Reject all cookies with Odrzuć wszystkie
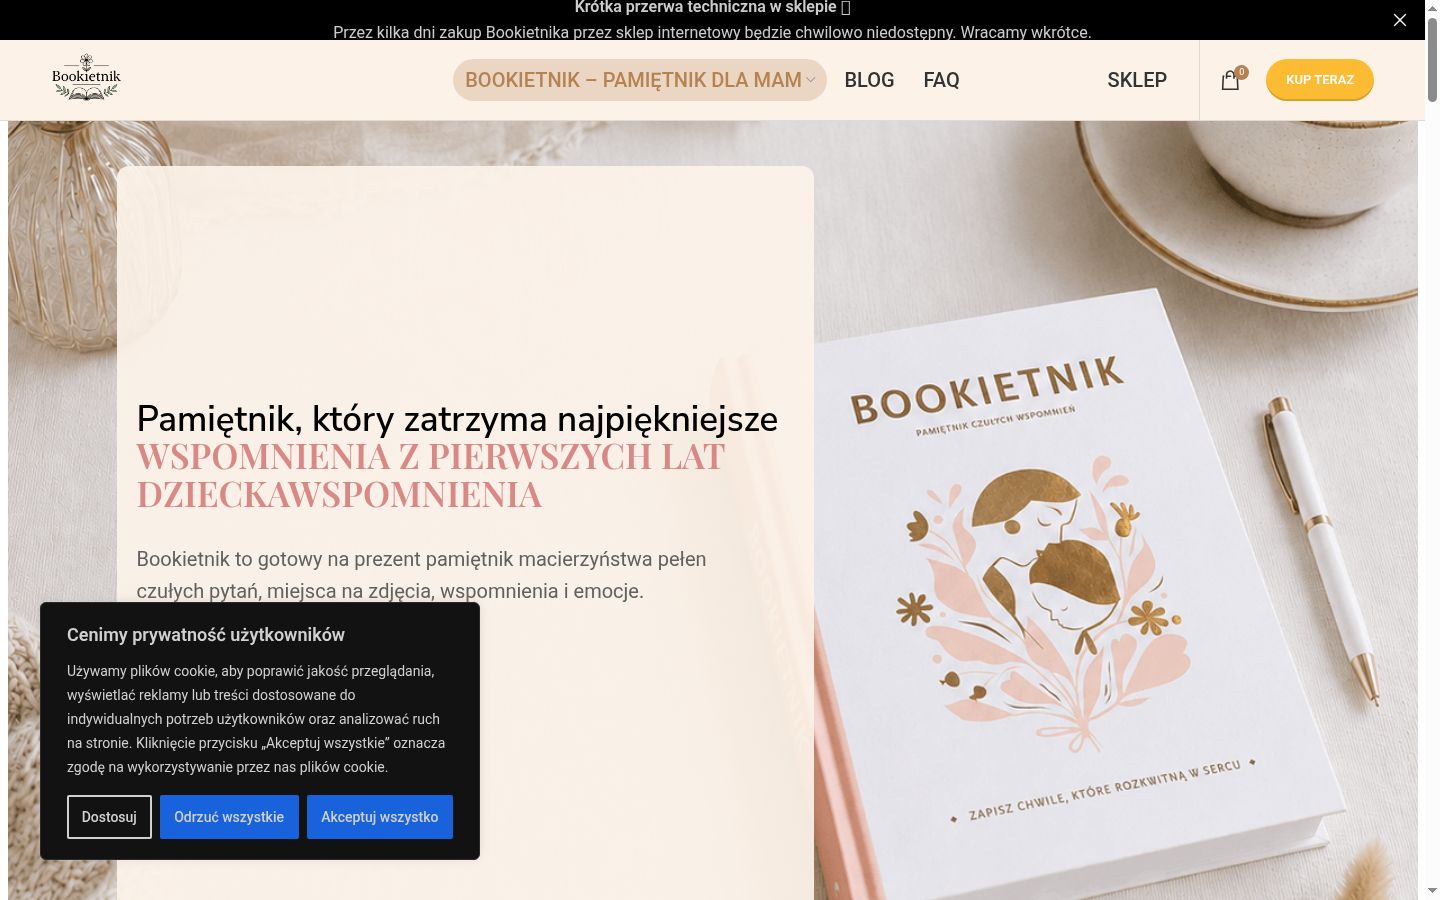Image resolution: width=1440 pixels, height=900 pixels. pos(229,817)
